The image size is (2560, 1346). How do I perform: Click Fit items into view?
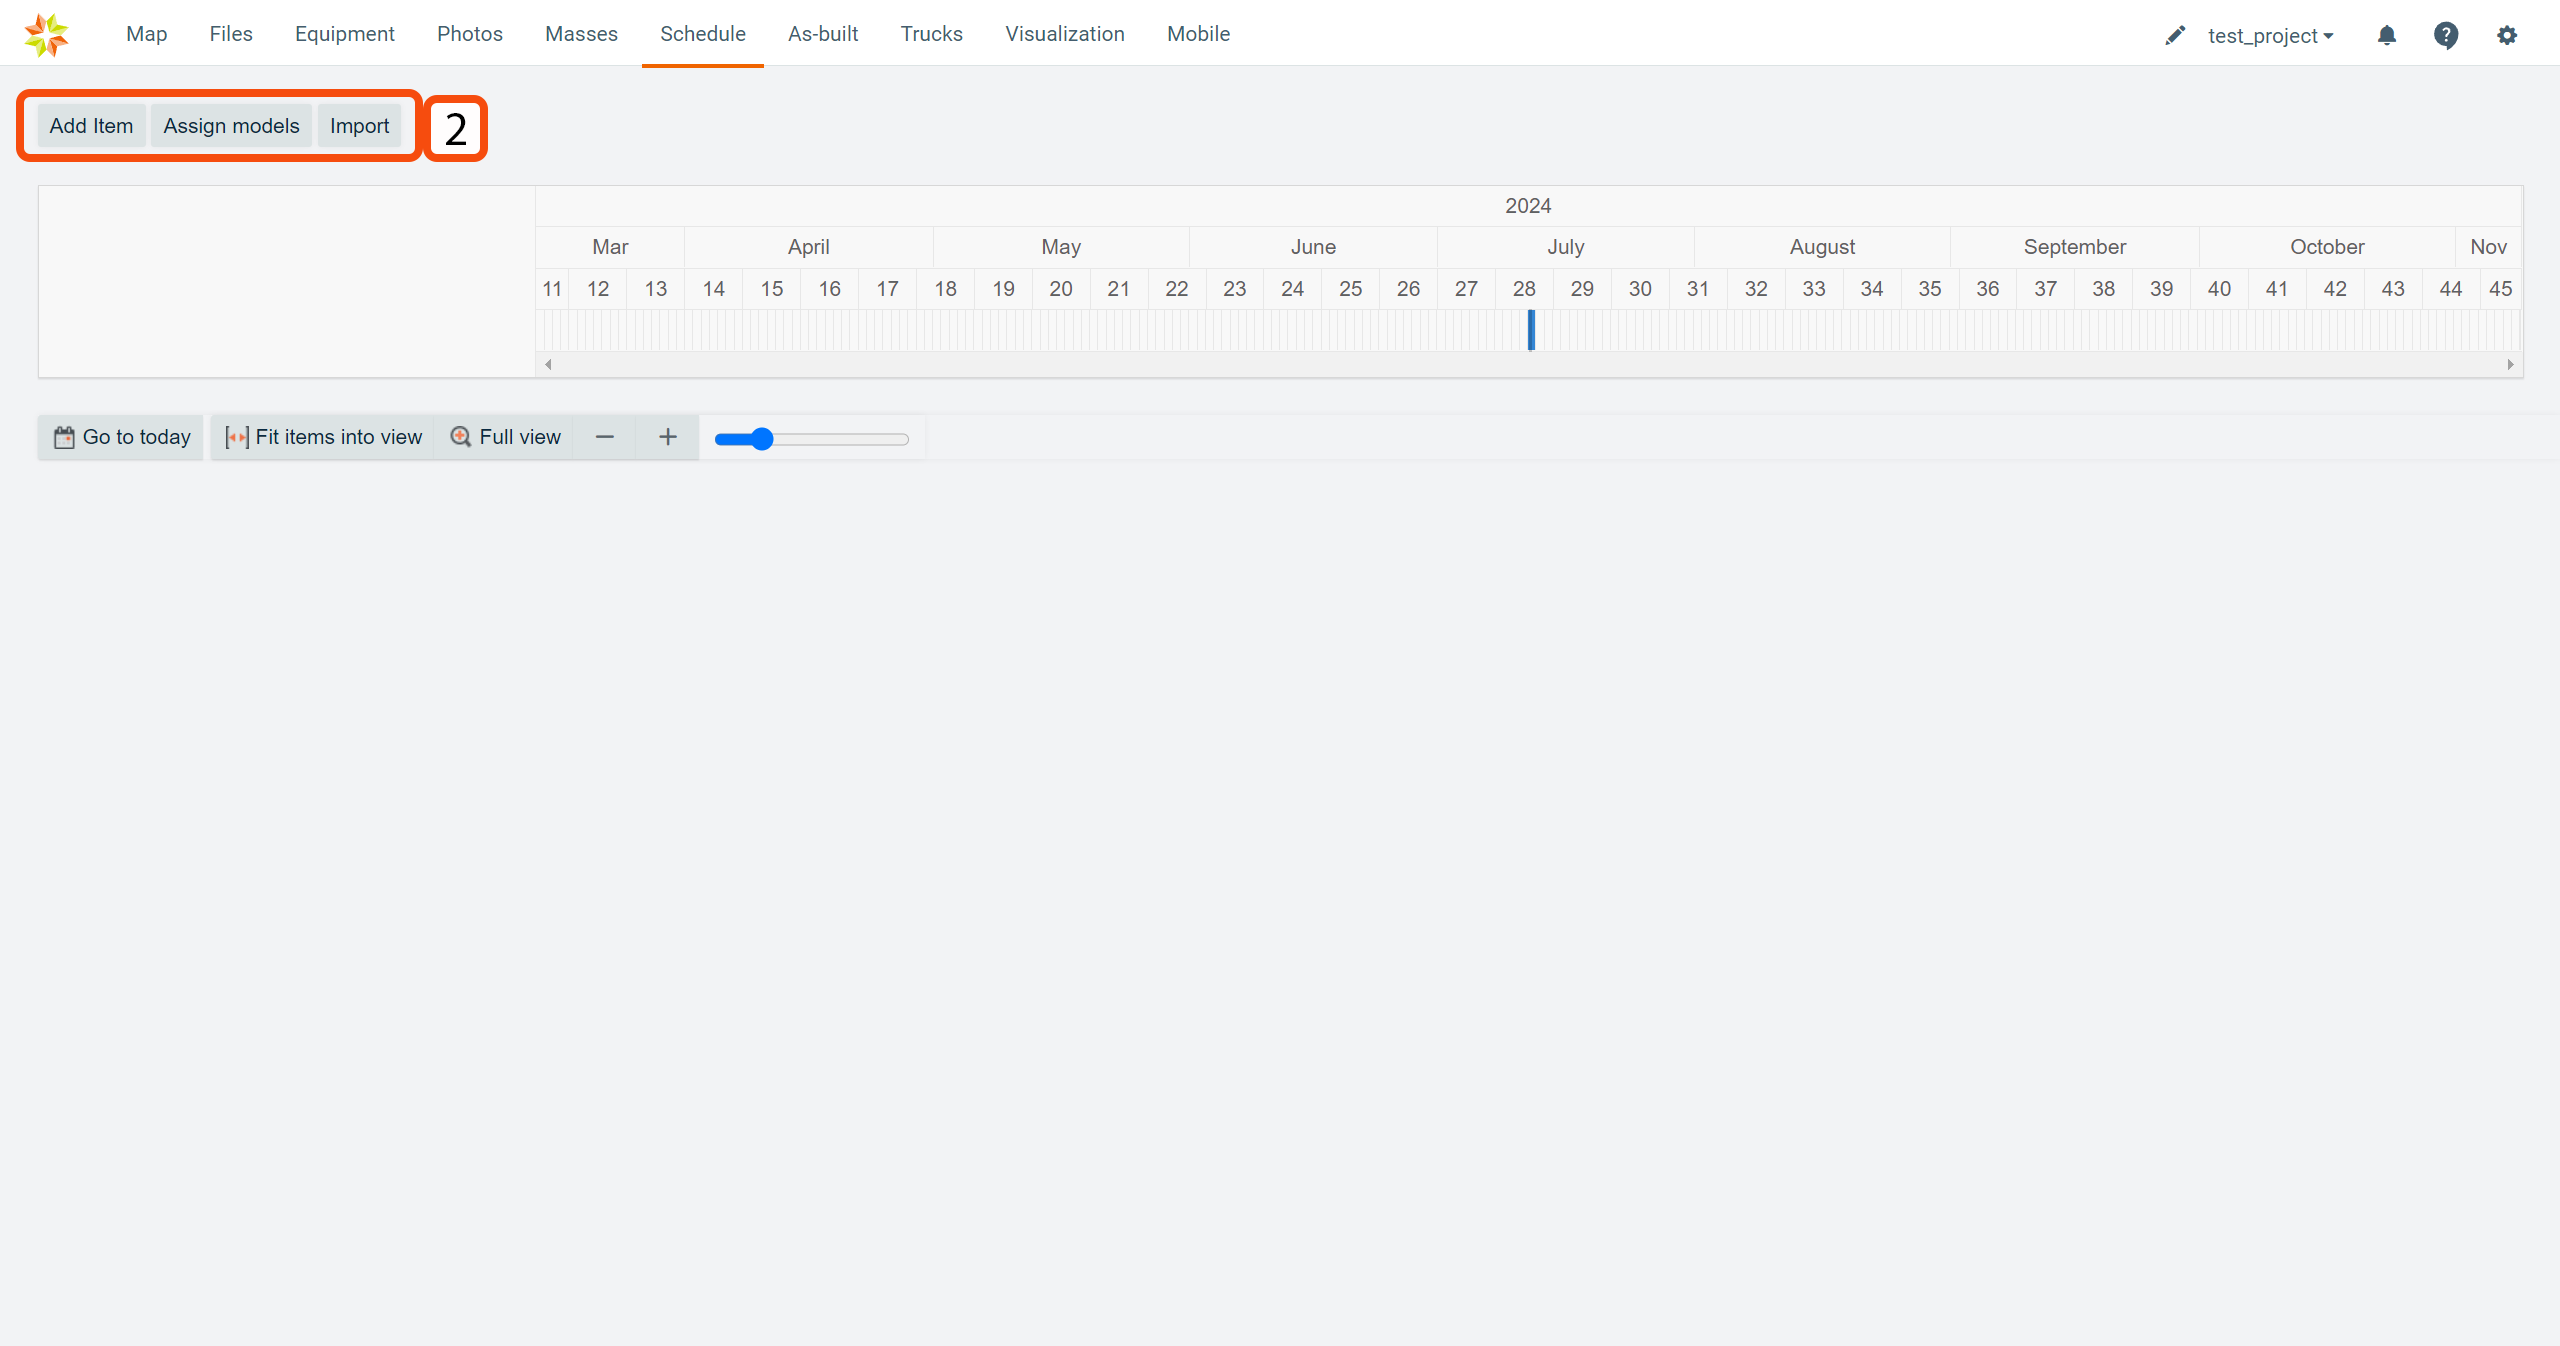[323, 437]
